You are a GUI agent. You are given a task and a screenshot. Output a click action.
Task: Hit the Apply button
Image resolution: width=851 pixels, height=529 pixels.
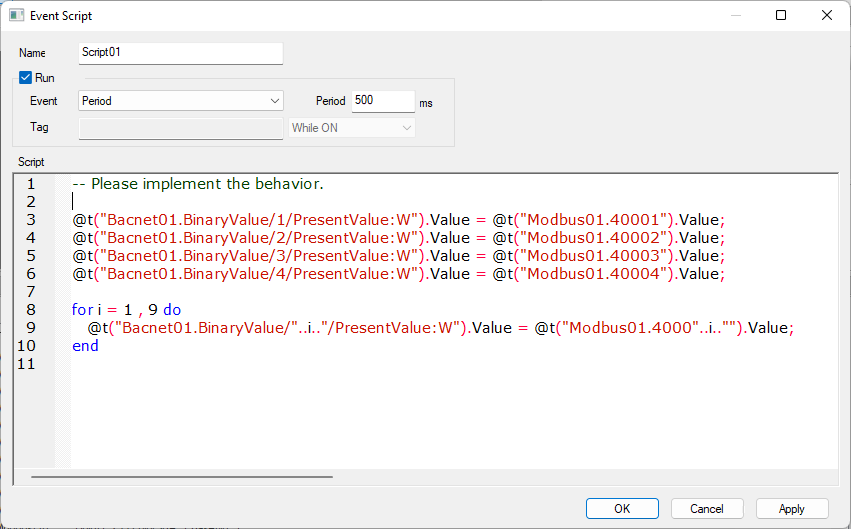pyautogui.click(x=792, y=508)
